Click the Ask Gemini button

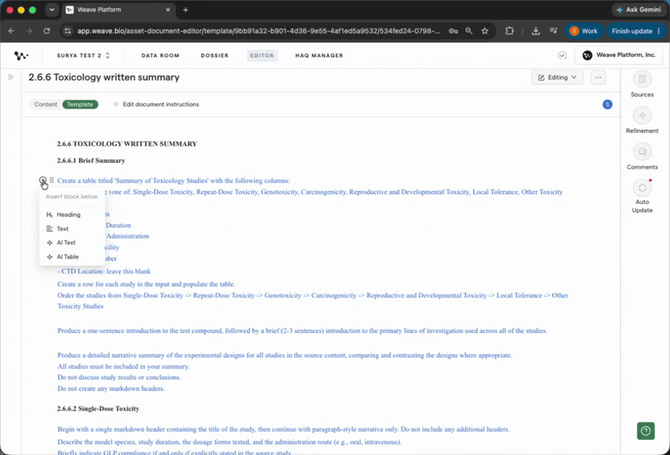point(638,10)
